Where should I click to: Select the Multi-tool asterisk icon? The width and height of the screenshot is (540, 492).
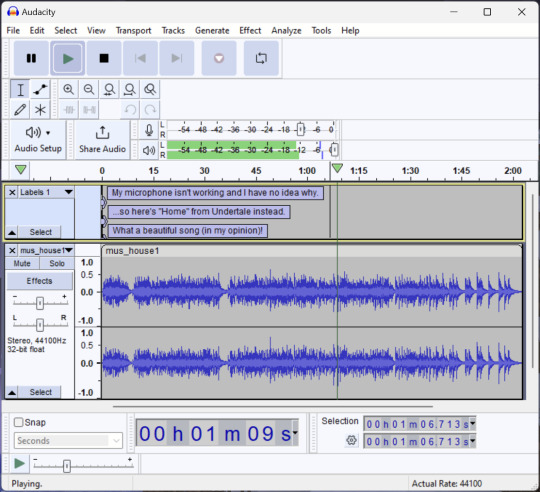tap(40, 110)
